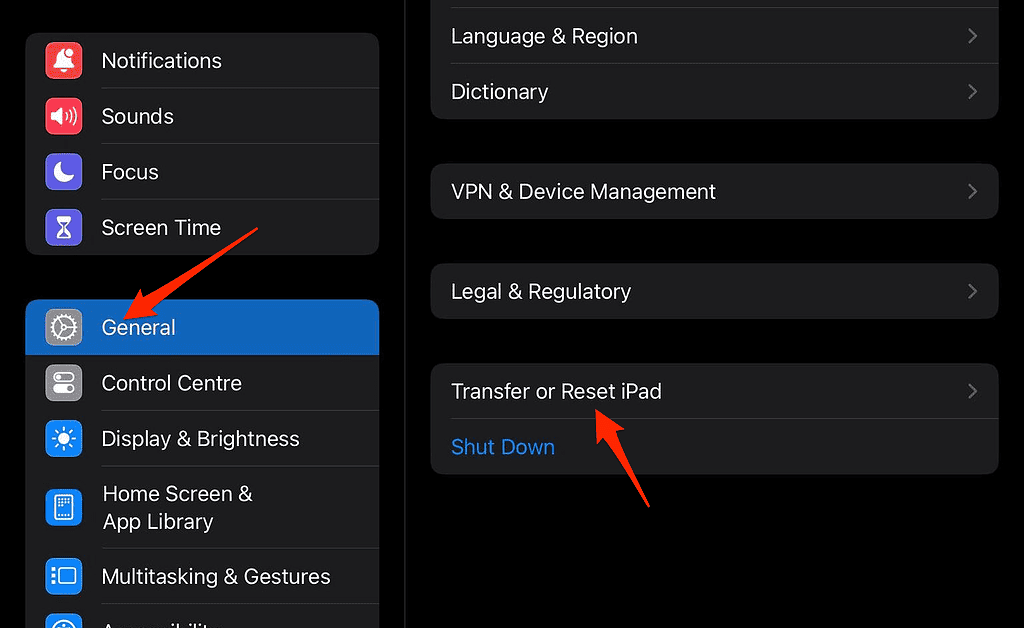Click the Screen Time hourglass icon

pyautogui.click(x=63, y=227)
